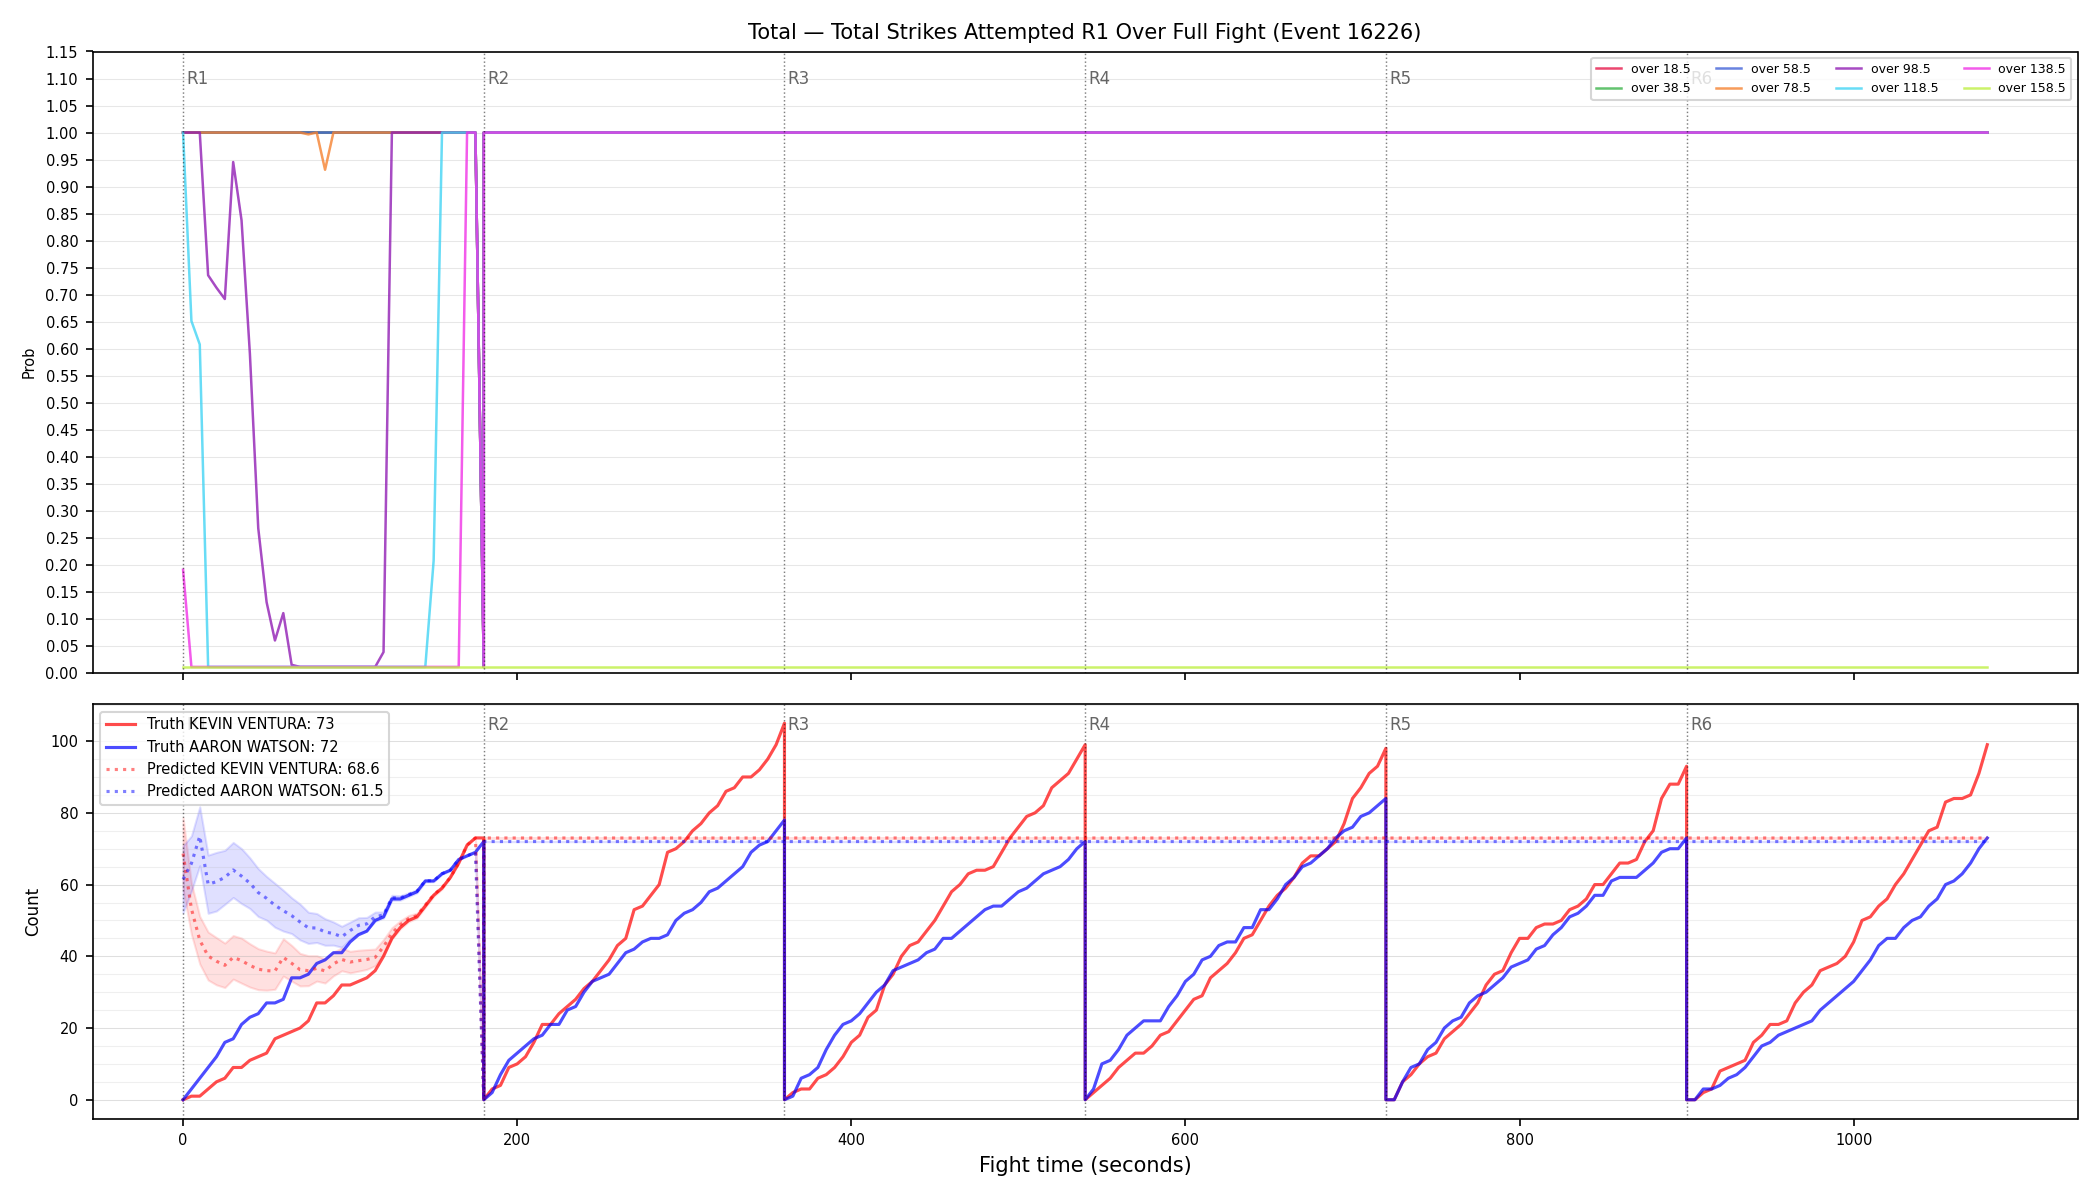Click the 'Fight time (seconds)' axis label
The height and width of the screenshot is (1200, 2100).
[1085, 1165]
